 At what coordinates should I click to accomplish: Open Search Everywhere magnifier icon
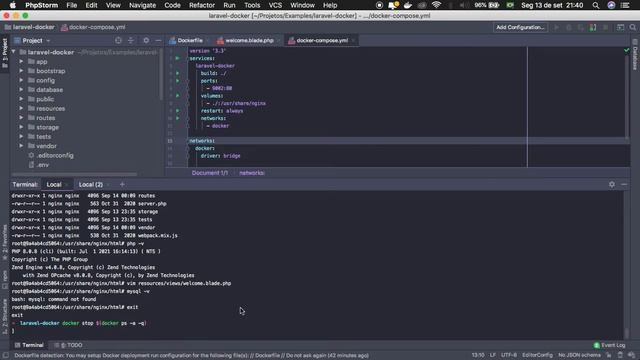click(633, 27)
